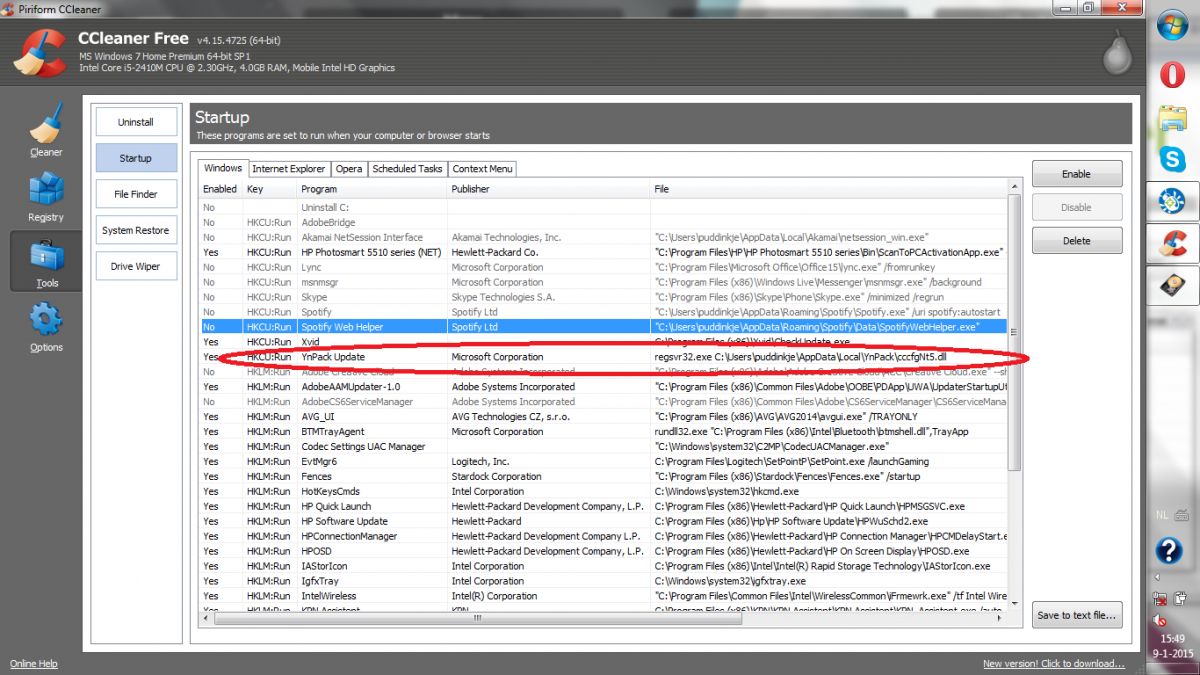Select the AVG_UI startup entry

602,416
